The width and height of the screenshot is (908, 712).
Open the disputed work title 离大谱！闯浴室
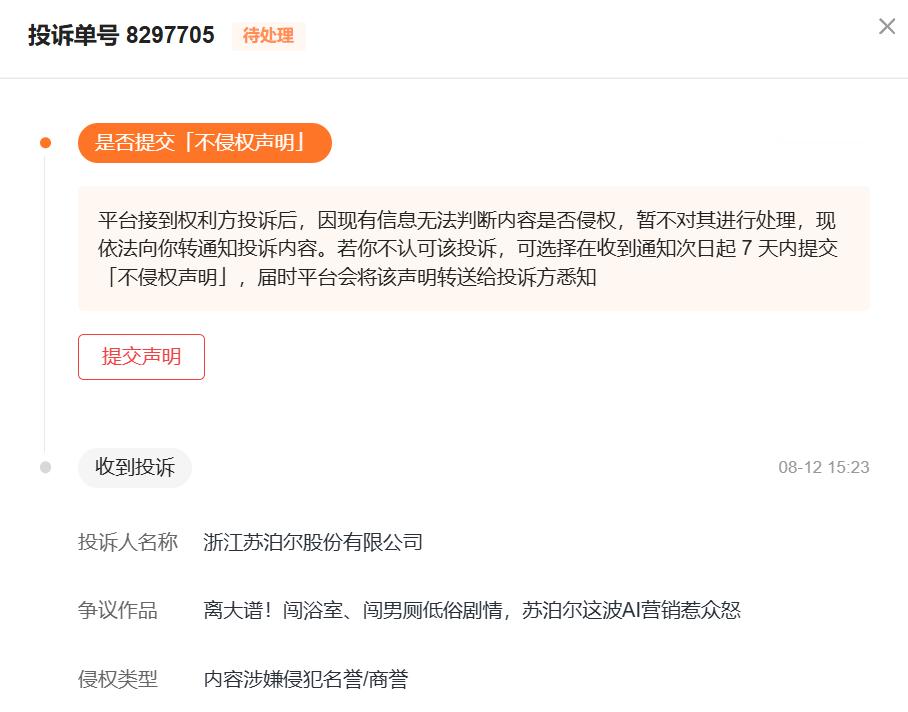click(x=472, y=610)
